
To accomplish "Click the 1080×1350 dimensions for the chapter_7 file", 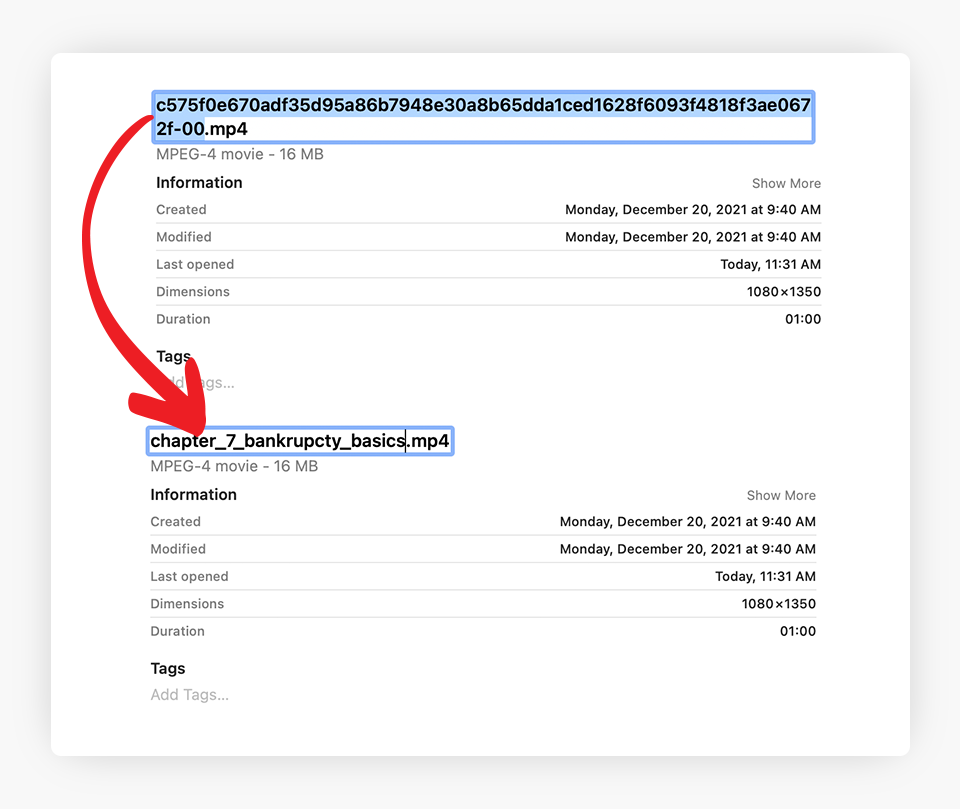I will pos(778,604).
